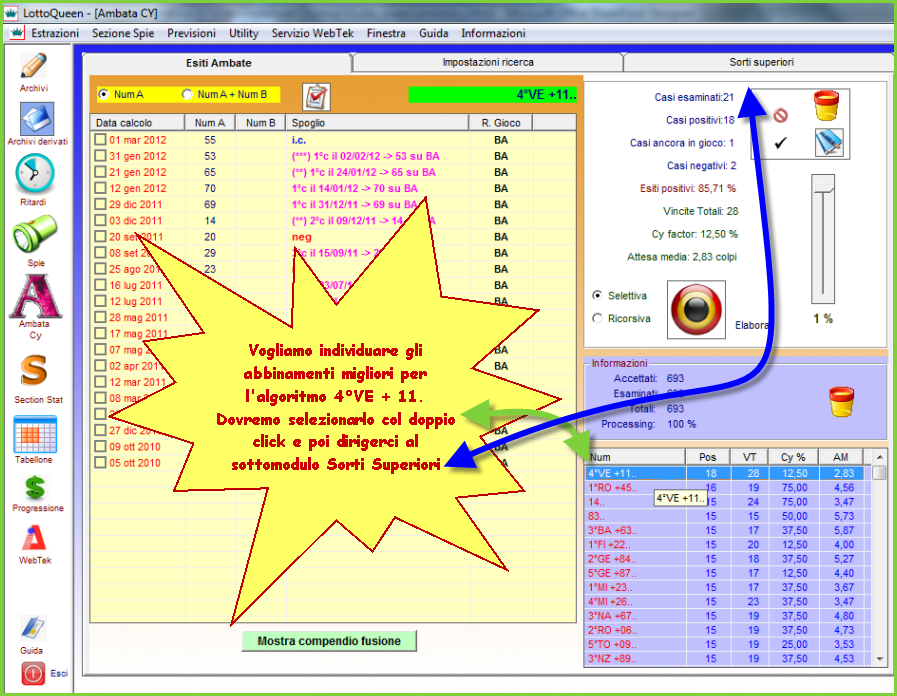Click the bucket icon in Informazioni panel

point(842,401)
